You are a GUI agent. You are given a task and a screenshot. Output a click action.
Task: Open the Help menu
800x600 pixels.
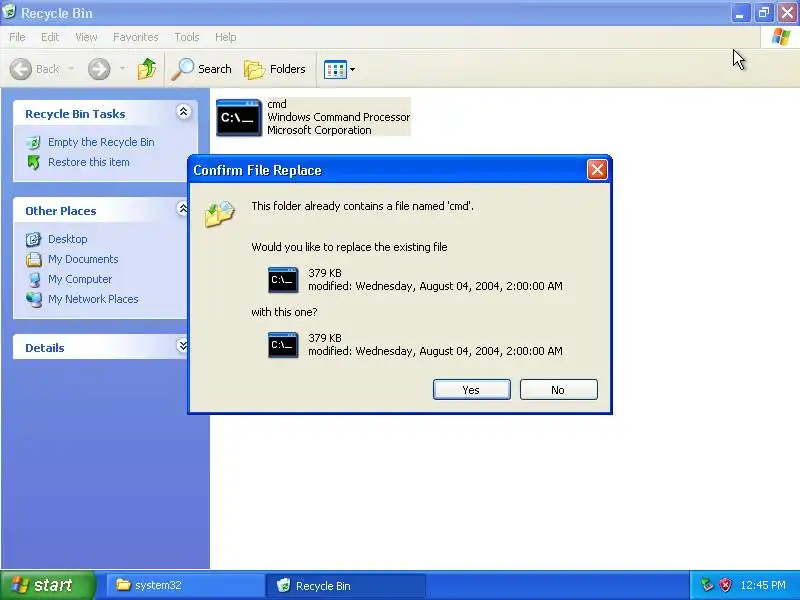(226, 37)
